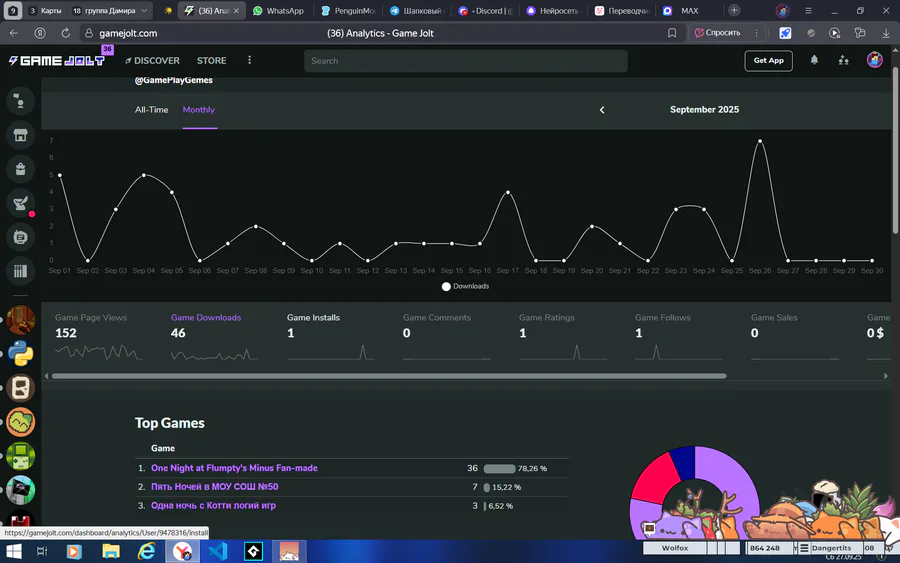Click the Get App button

point(769,60)
